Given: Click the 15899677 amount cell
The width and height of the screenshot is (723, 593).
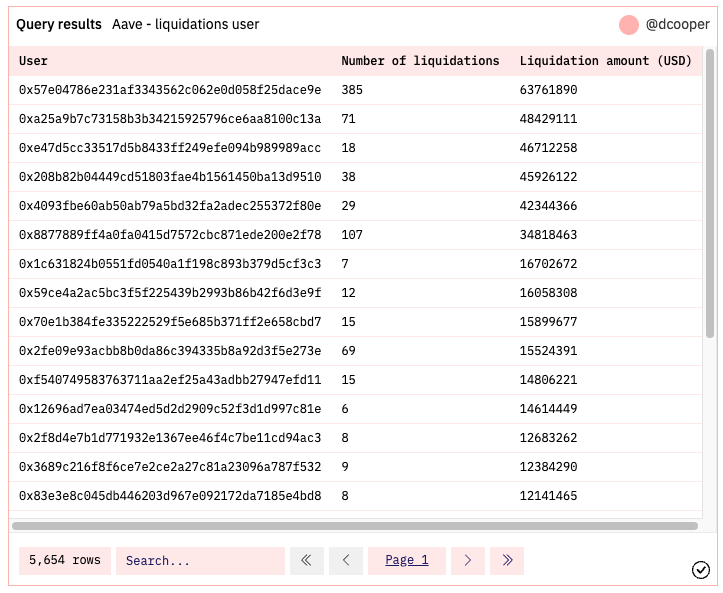Looking at the screenshot, I should click(548, 322).
